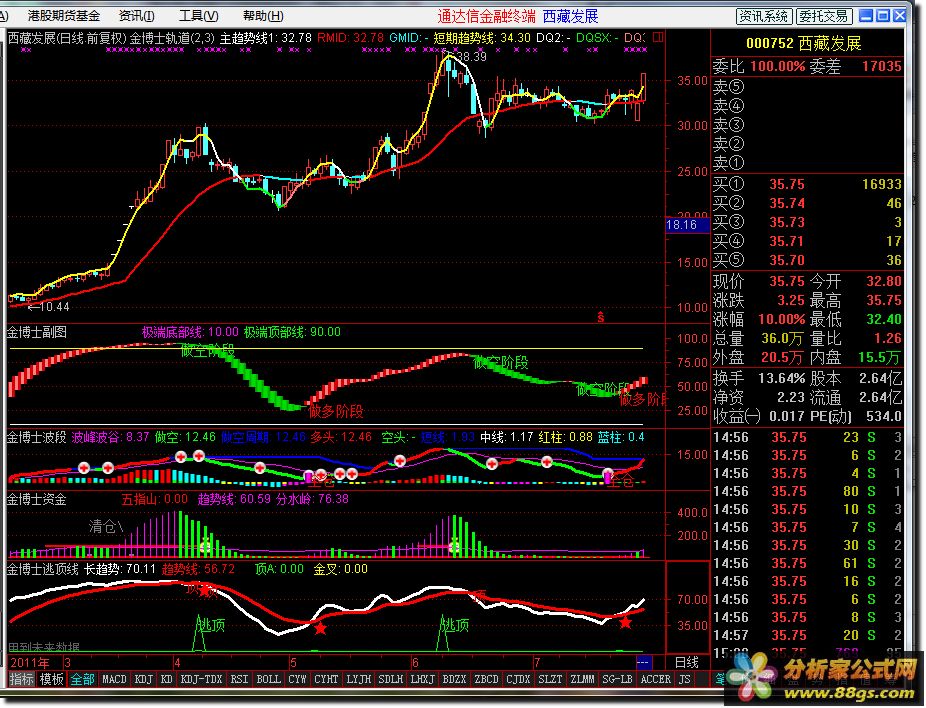Switch to the ZBCD indicator tab

point(486,679)
